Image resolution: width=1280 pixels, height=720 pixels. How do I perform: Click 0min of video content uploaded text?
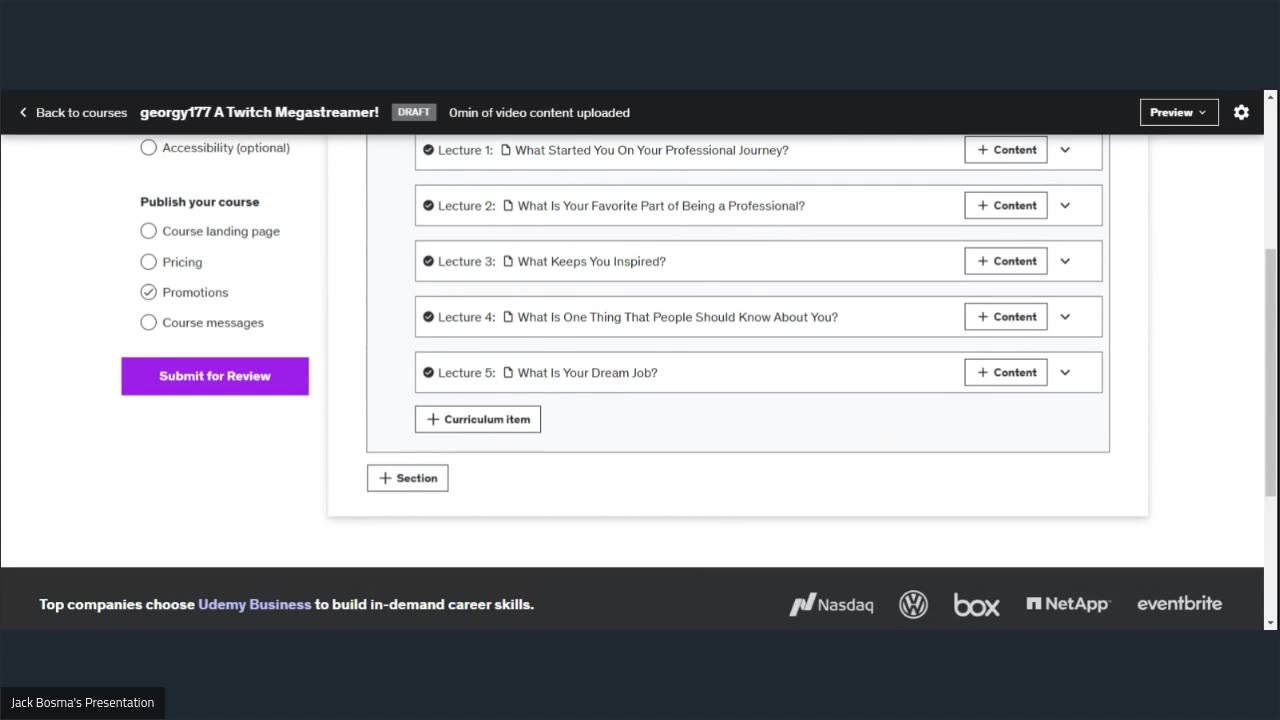pyautogui.click(x=539, y=113)
